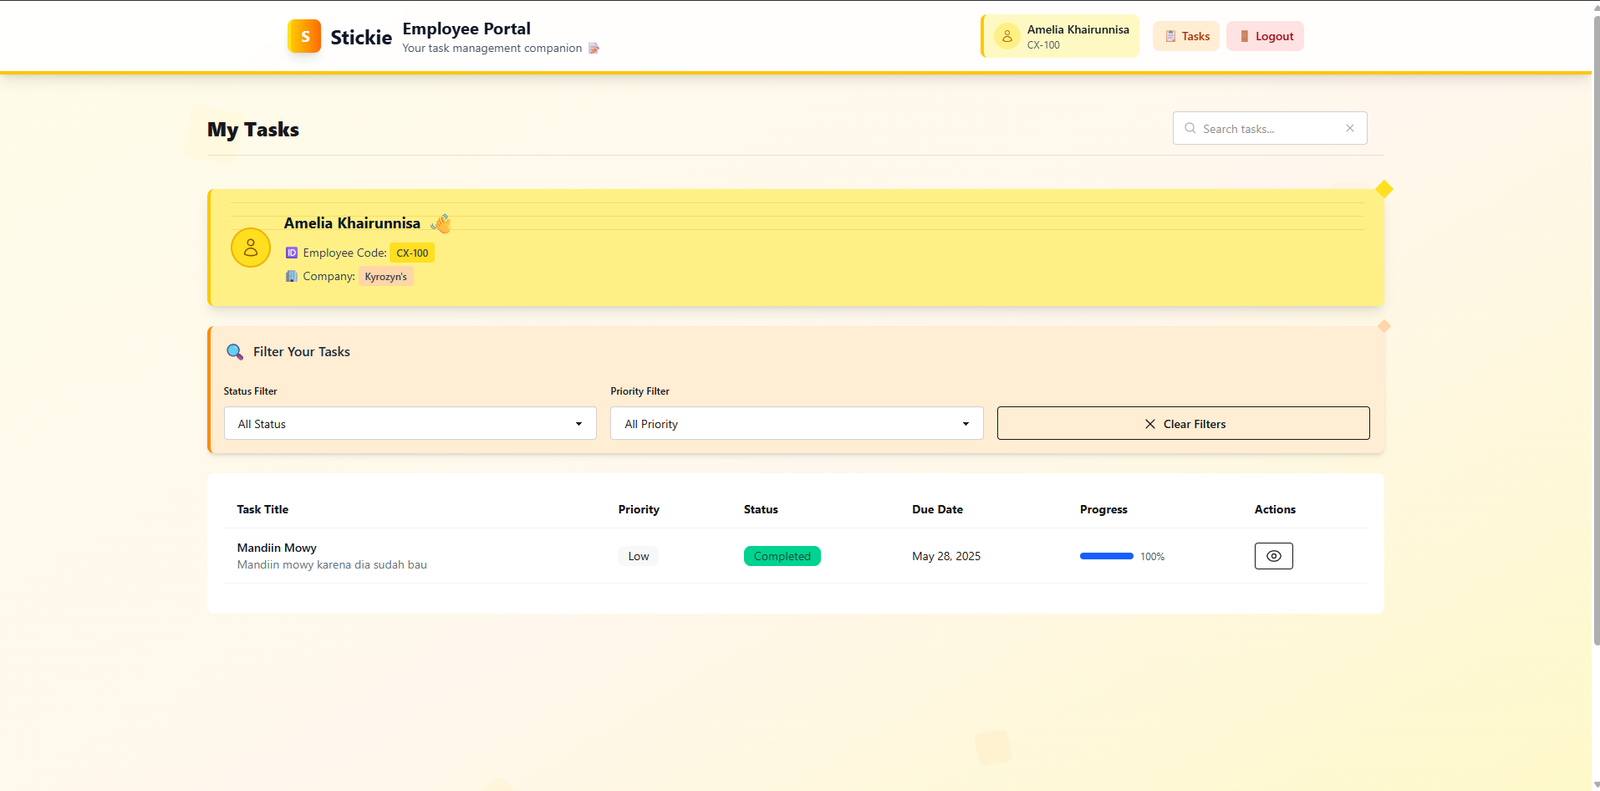The width and height of the screenshot is (1600, 791).
Task: Click the waving hand emoji beside Amelia Khairunnisa
Action: [441, 223]
